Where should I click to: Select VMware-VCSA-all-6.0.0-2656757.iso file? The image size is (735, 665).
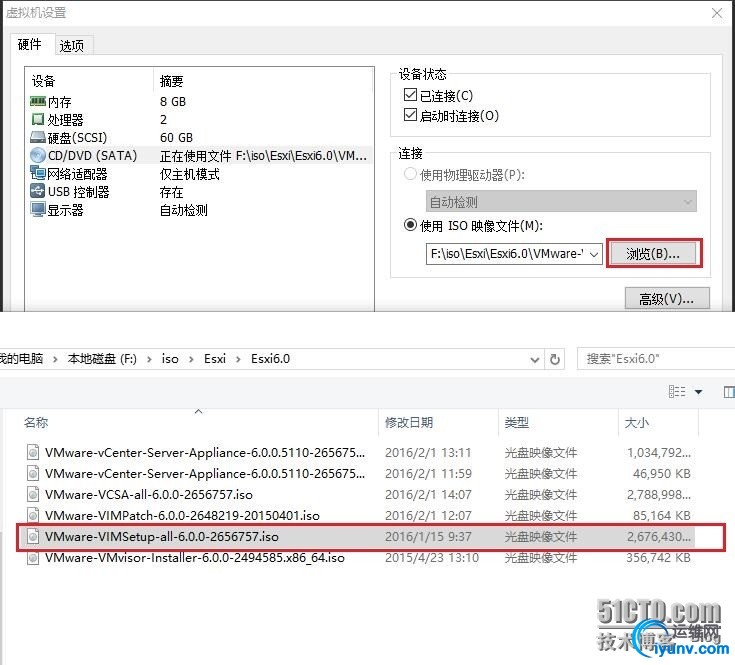(x=356, y=494)
